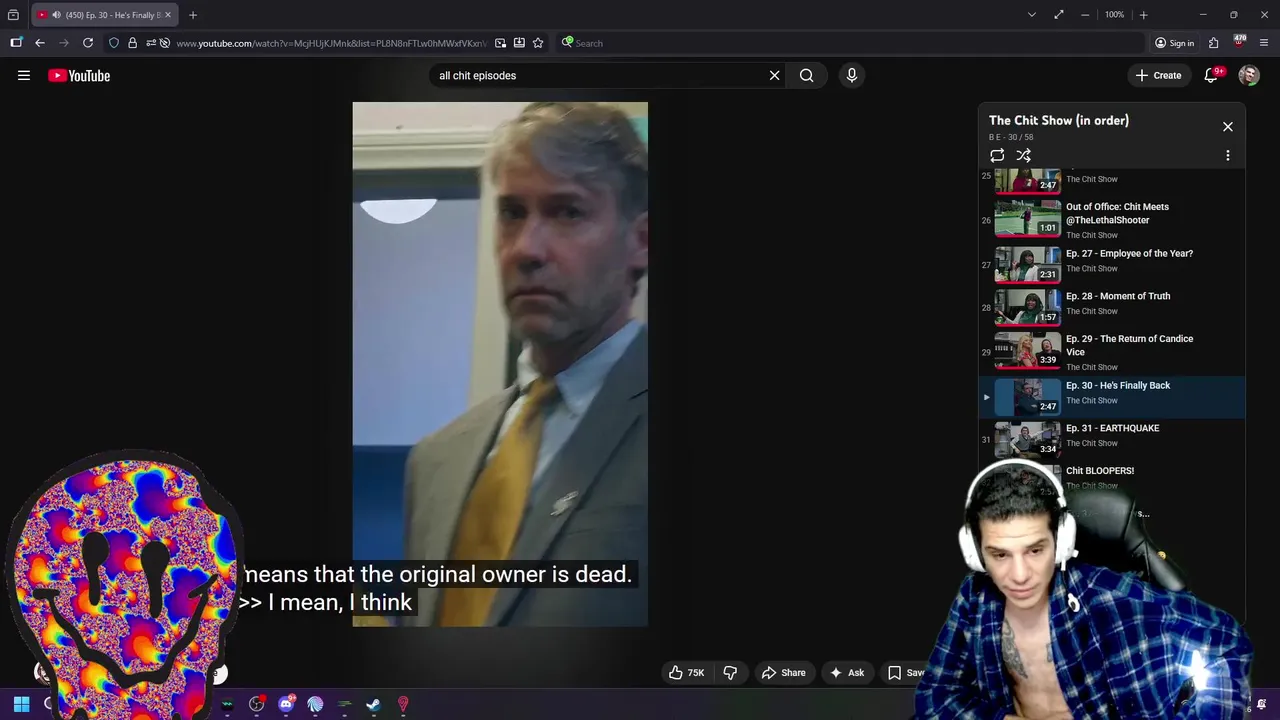Click the Ep. 28 thumbnail showing 1:57
The width and height of the screenshot is (1280, 720).
coord(1027,308)
